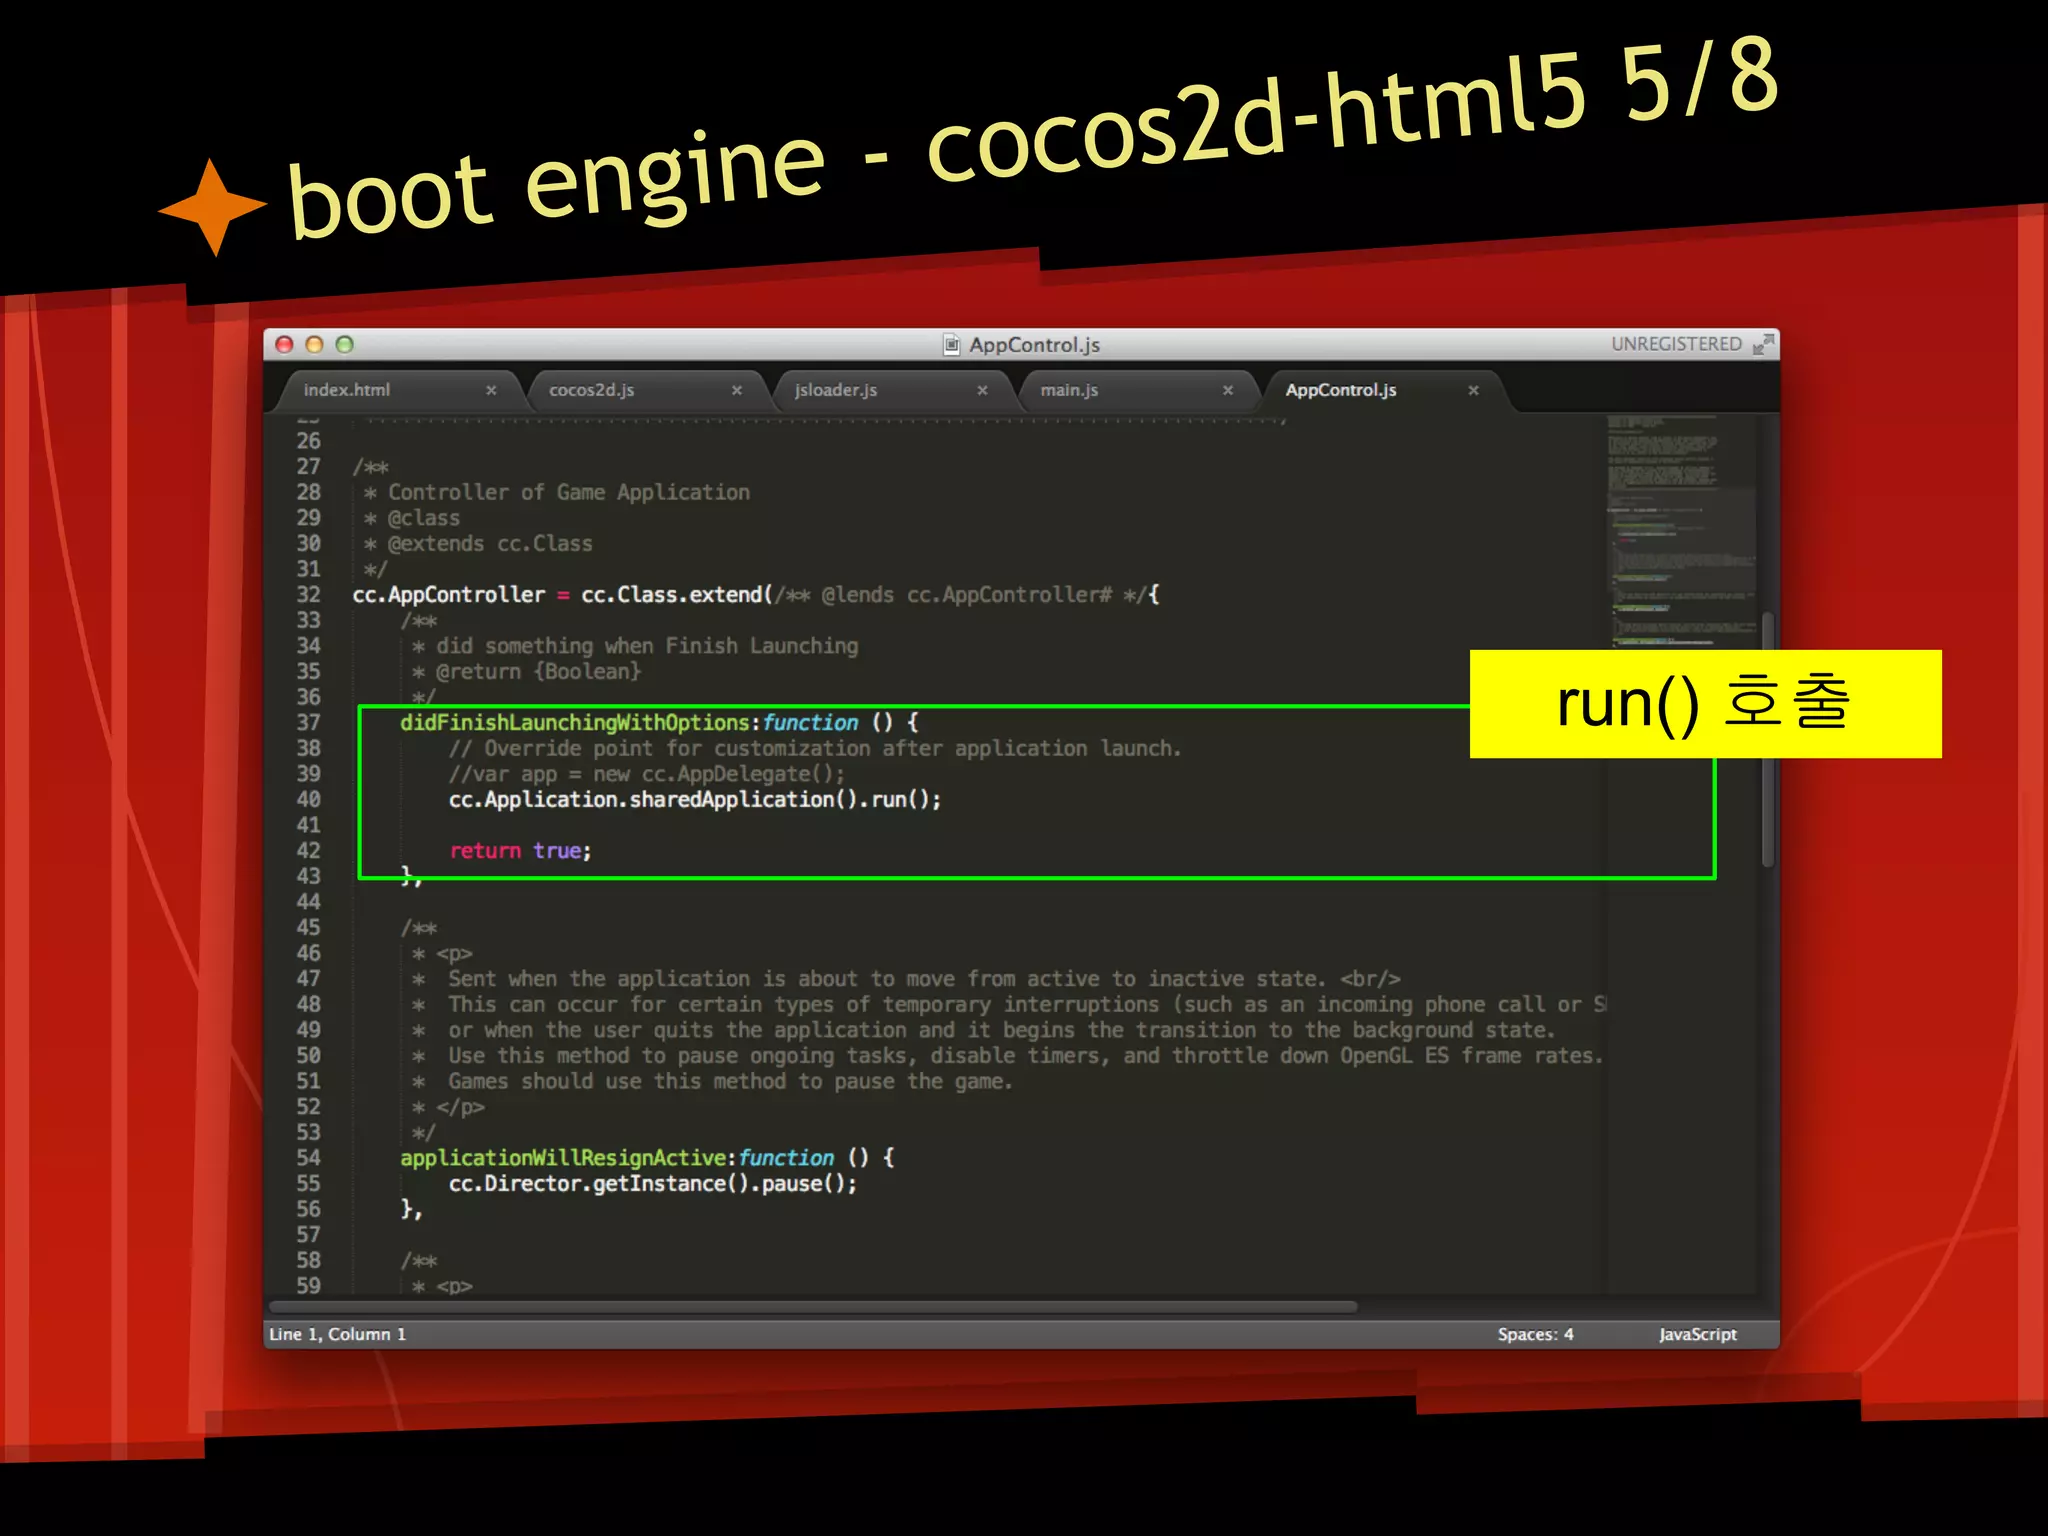Click the yellow minimize window button
Viewport: 2048px width, 1536px height.
[x=315, y=345]
